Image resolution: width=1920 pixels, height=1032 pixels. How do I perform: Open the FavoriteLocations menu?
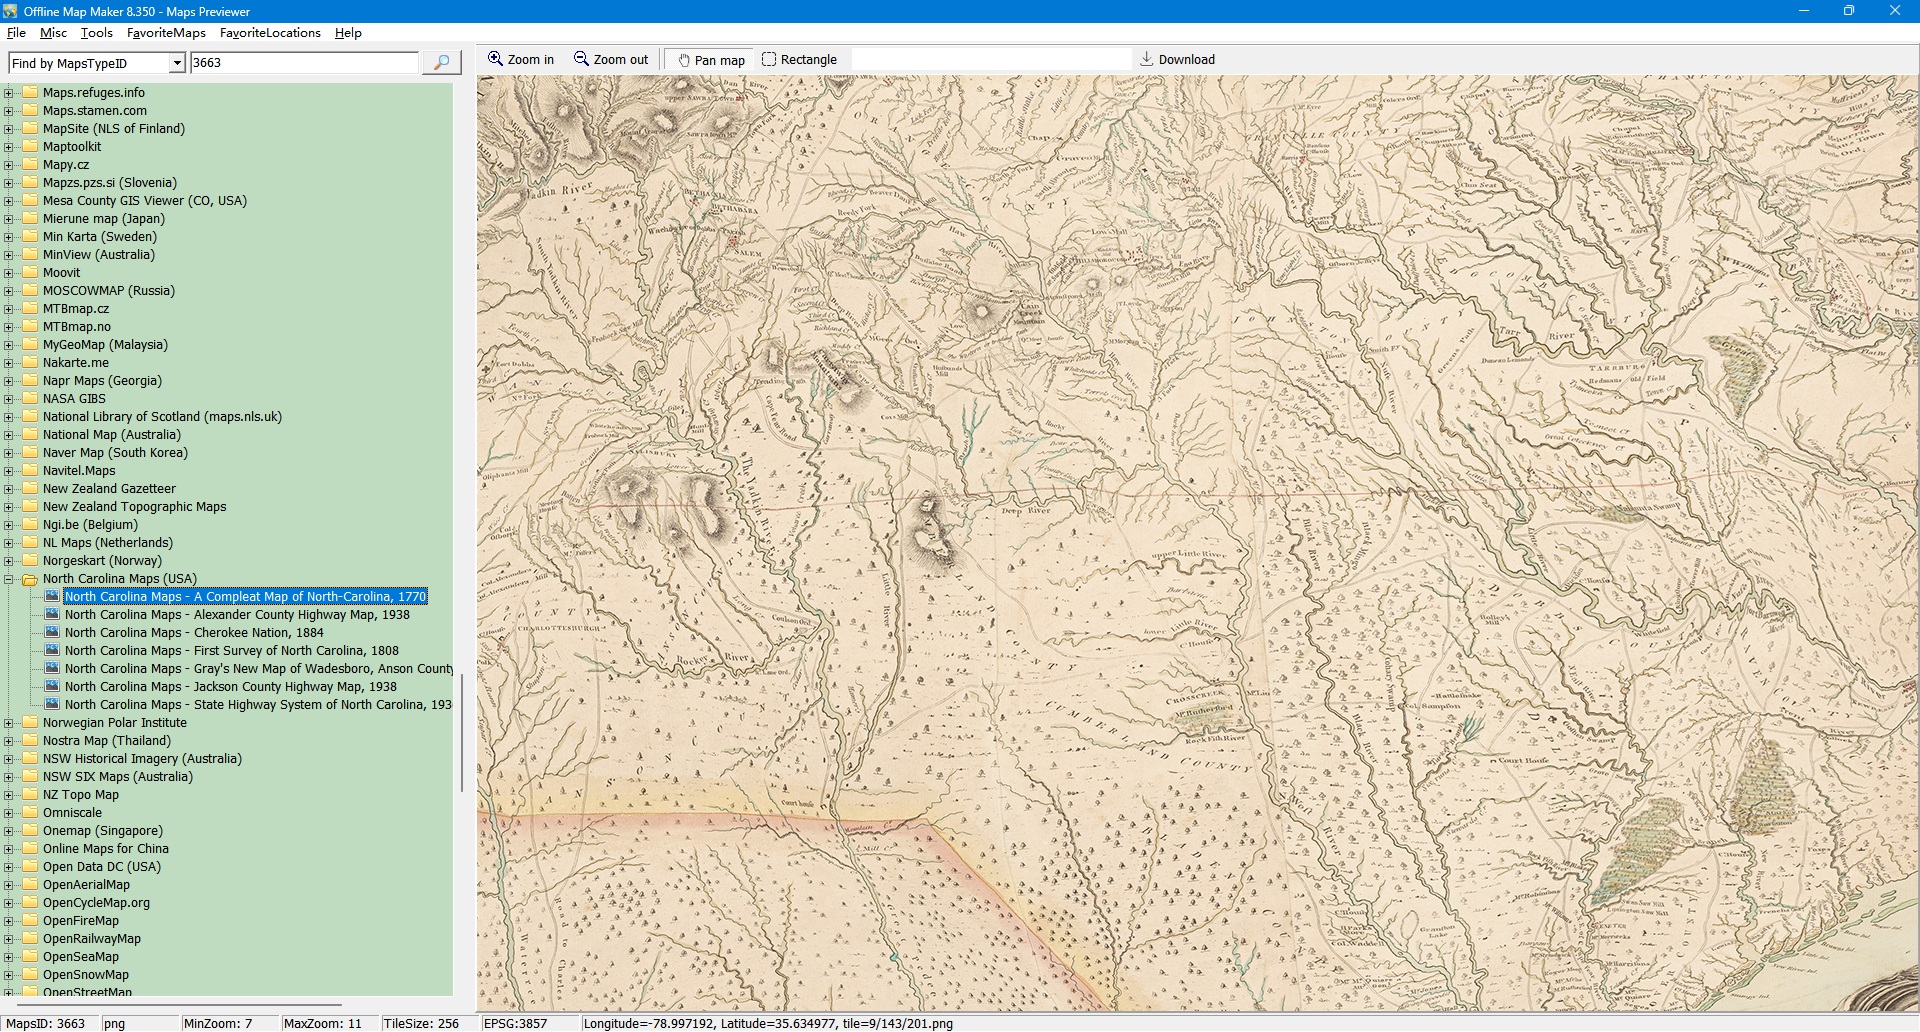point(270,33)
